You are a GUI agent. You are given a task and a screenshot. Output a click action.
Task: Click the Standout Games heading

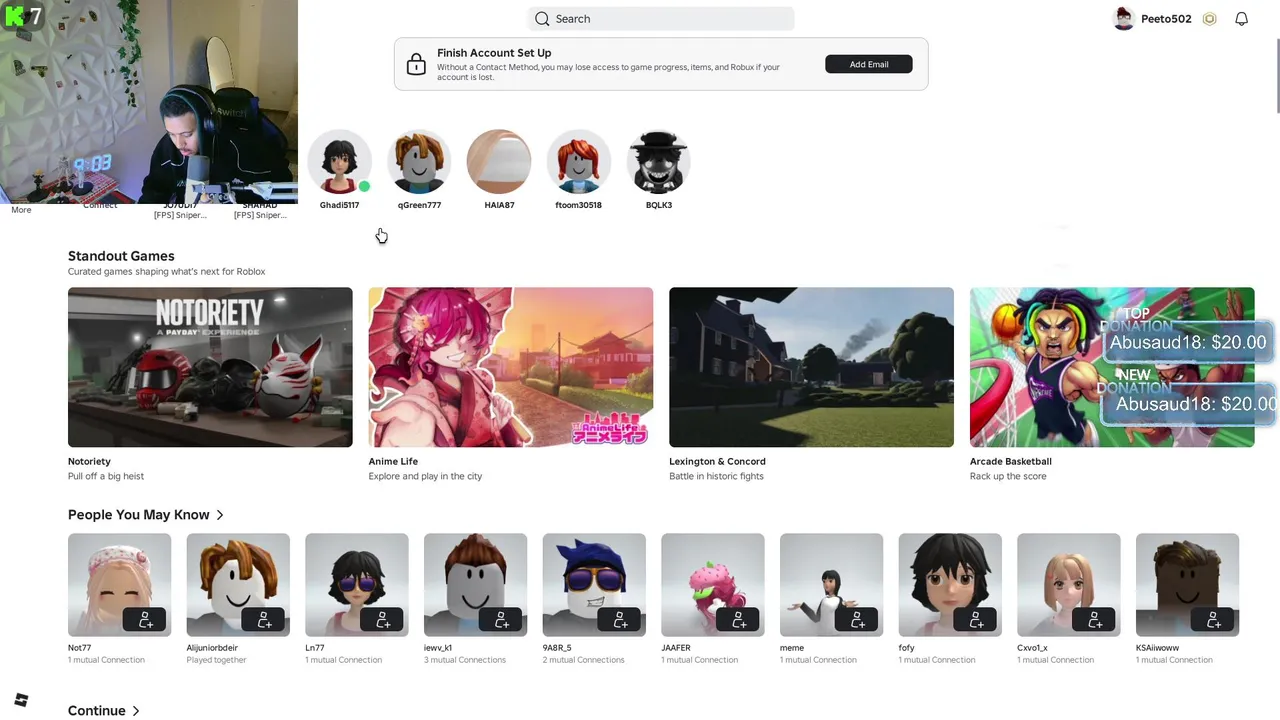coord(121,256)
